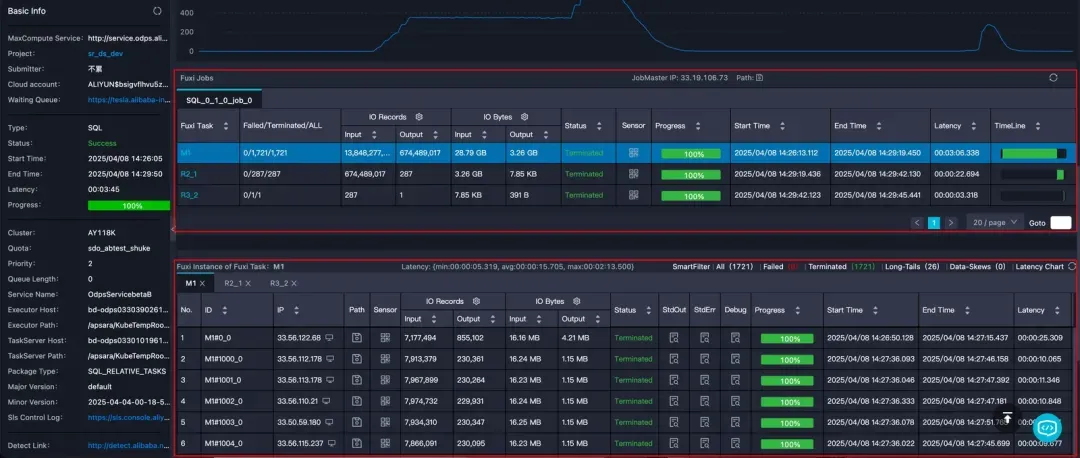Sort Fuxi Jobs by Status column
Image resolution: width=1080 pixels, height=458 pixels.
click(x=599, y=126)
